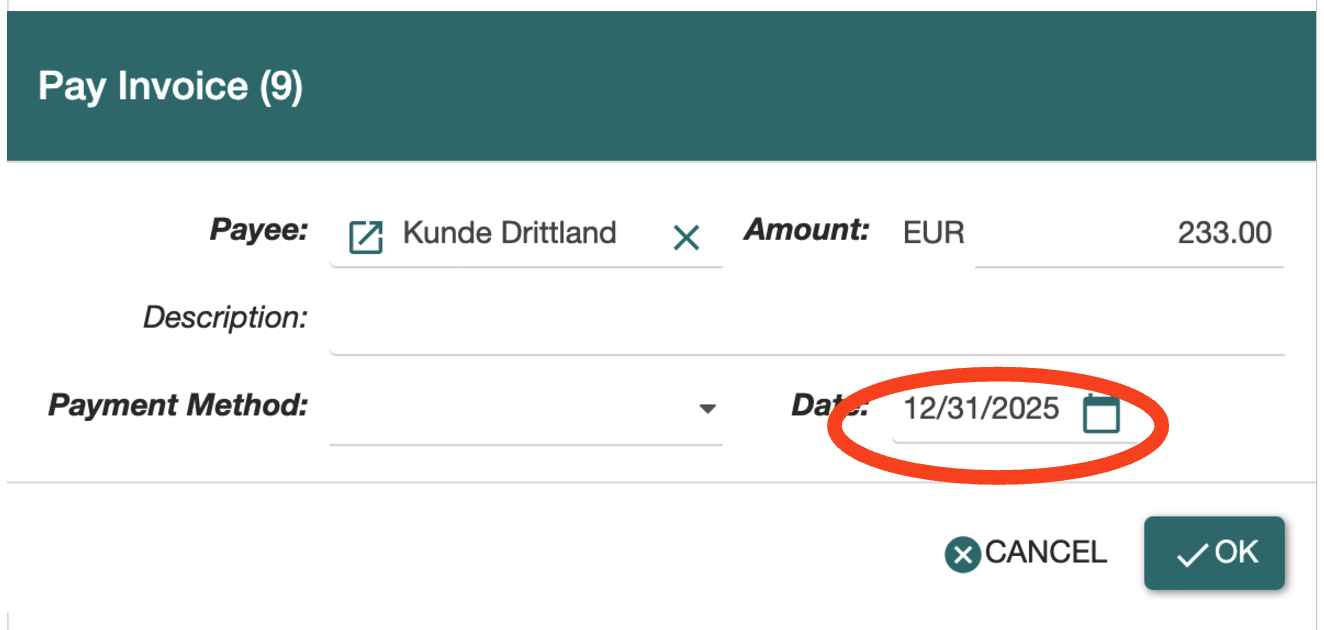Select the Kunde Drittland payee field
1324x630 pixels.
coord(509,234)
